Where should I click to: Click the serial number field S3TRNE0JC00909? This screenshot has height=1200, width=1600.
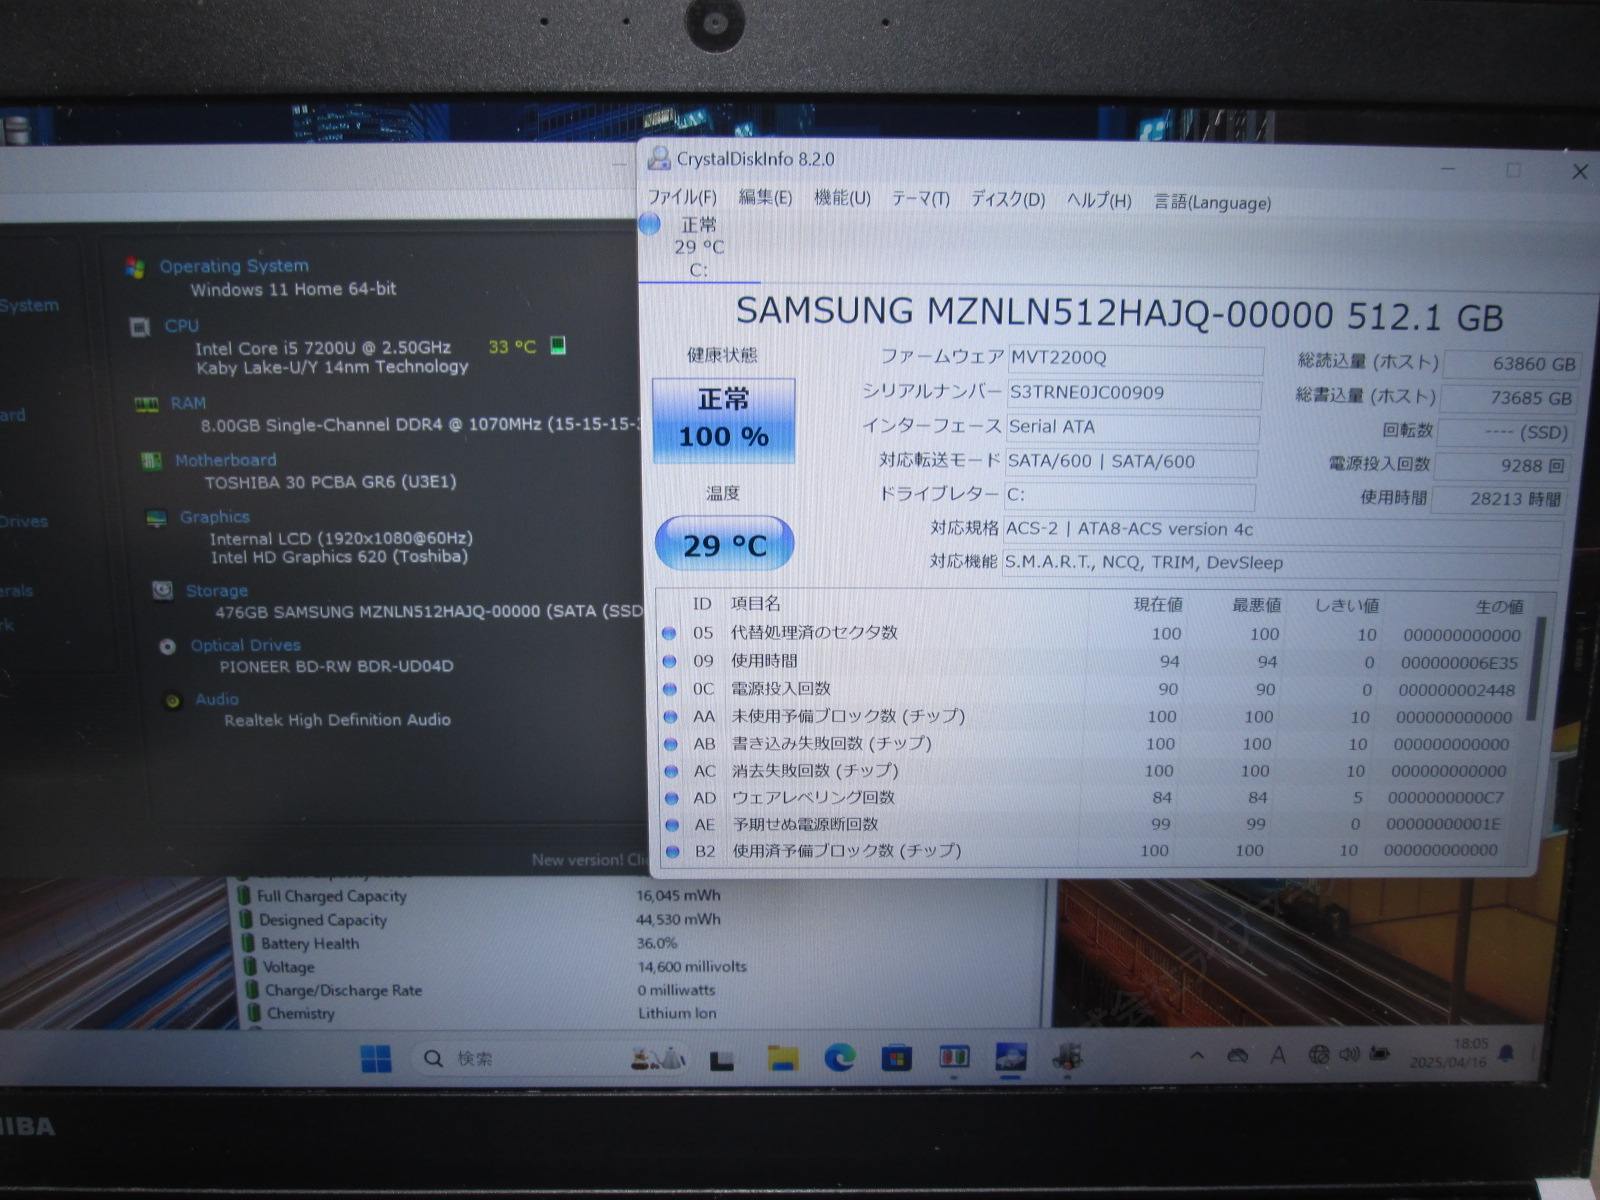[1134, 393]
